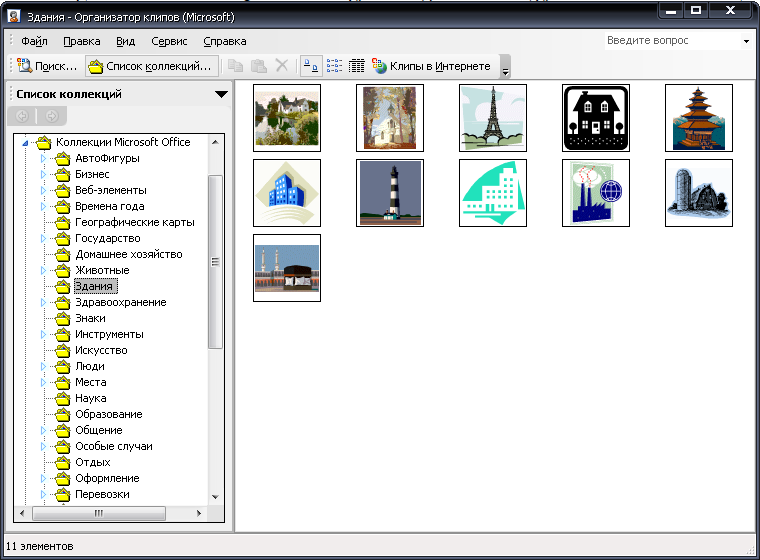This screenshot has height=560, width=760.
Task: Open the help question dropdown arrow
Action: pyautogui.click(x=746, y=41)
